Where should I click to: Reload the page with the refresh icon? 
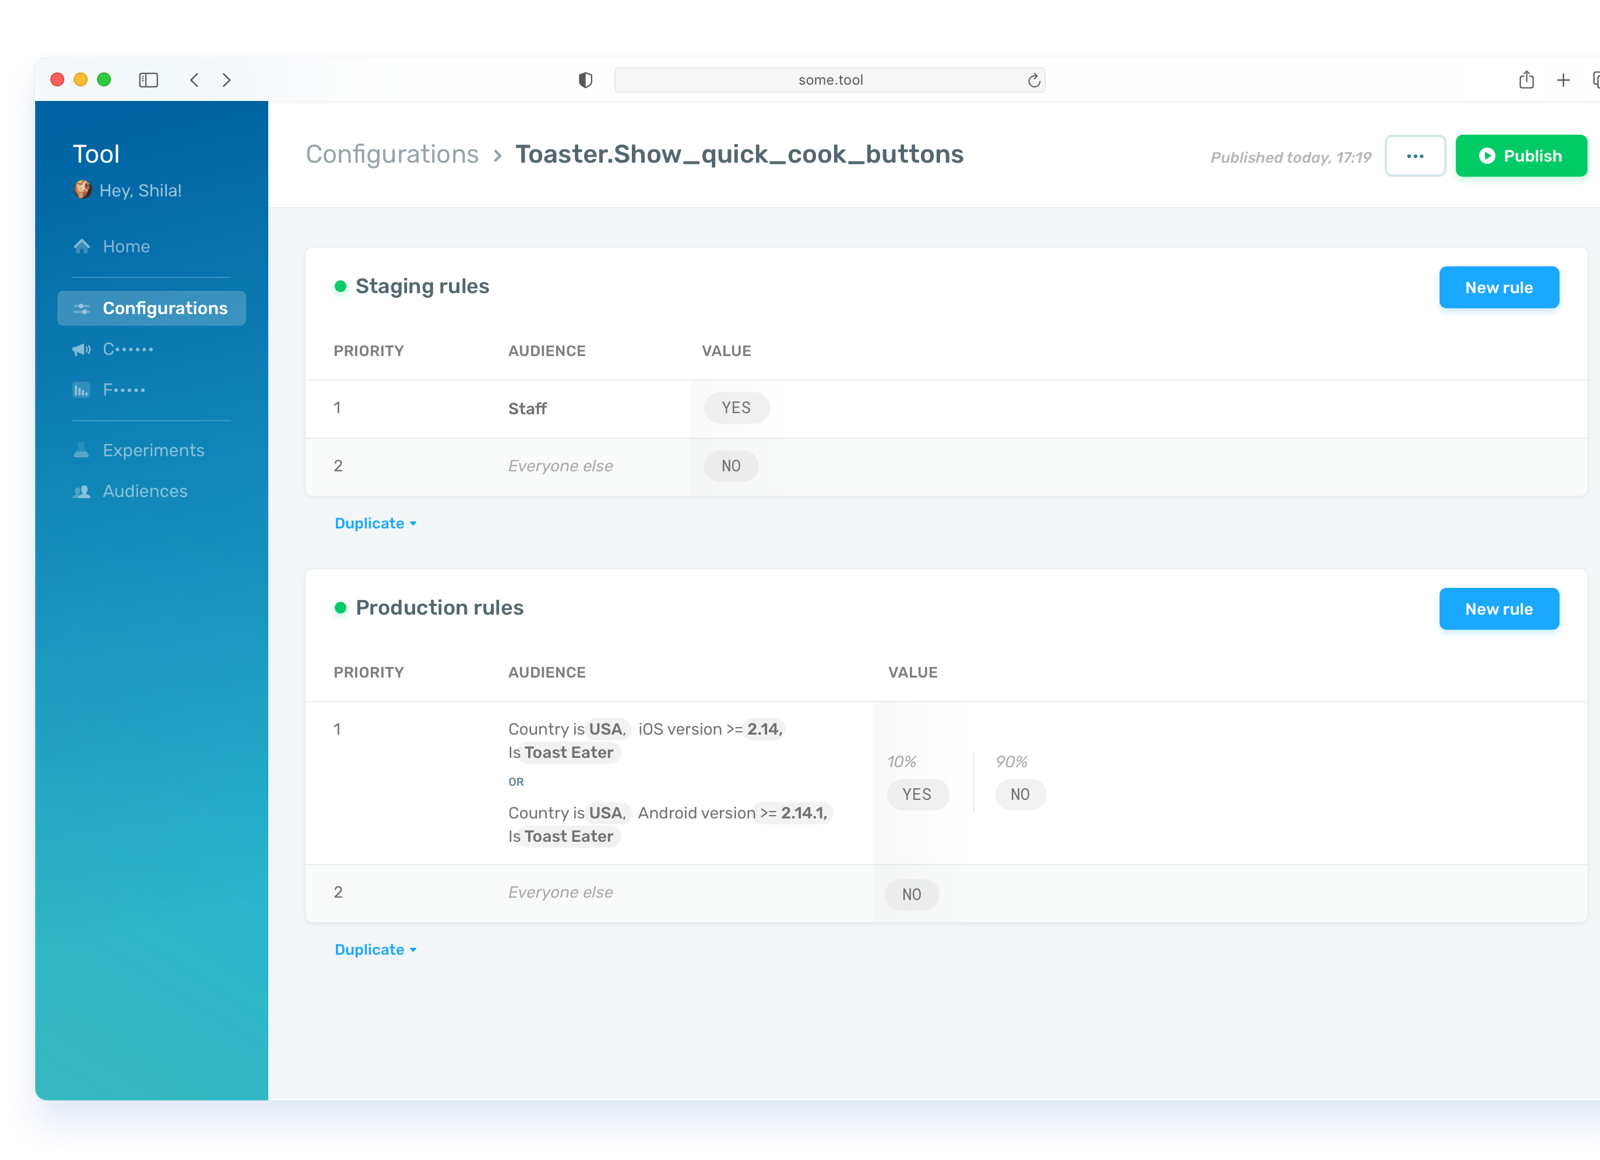pos(1034,80)
